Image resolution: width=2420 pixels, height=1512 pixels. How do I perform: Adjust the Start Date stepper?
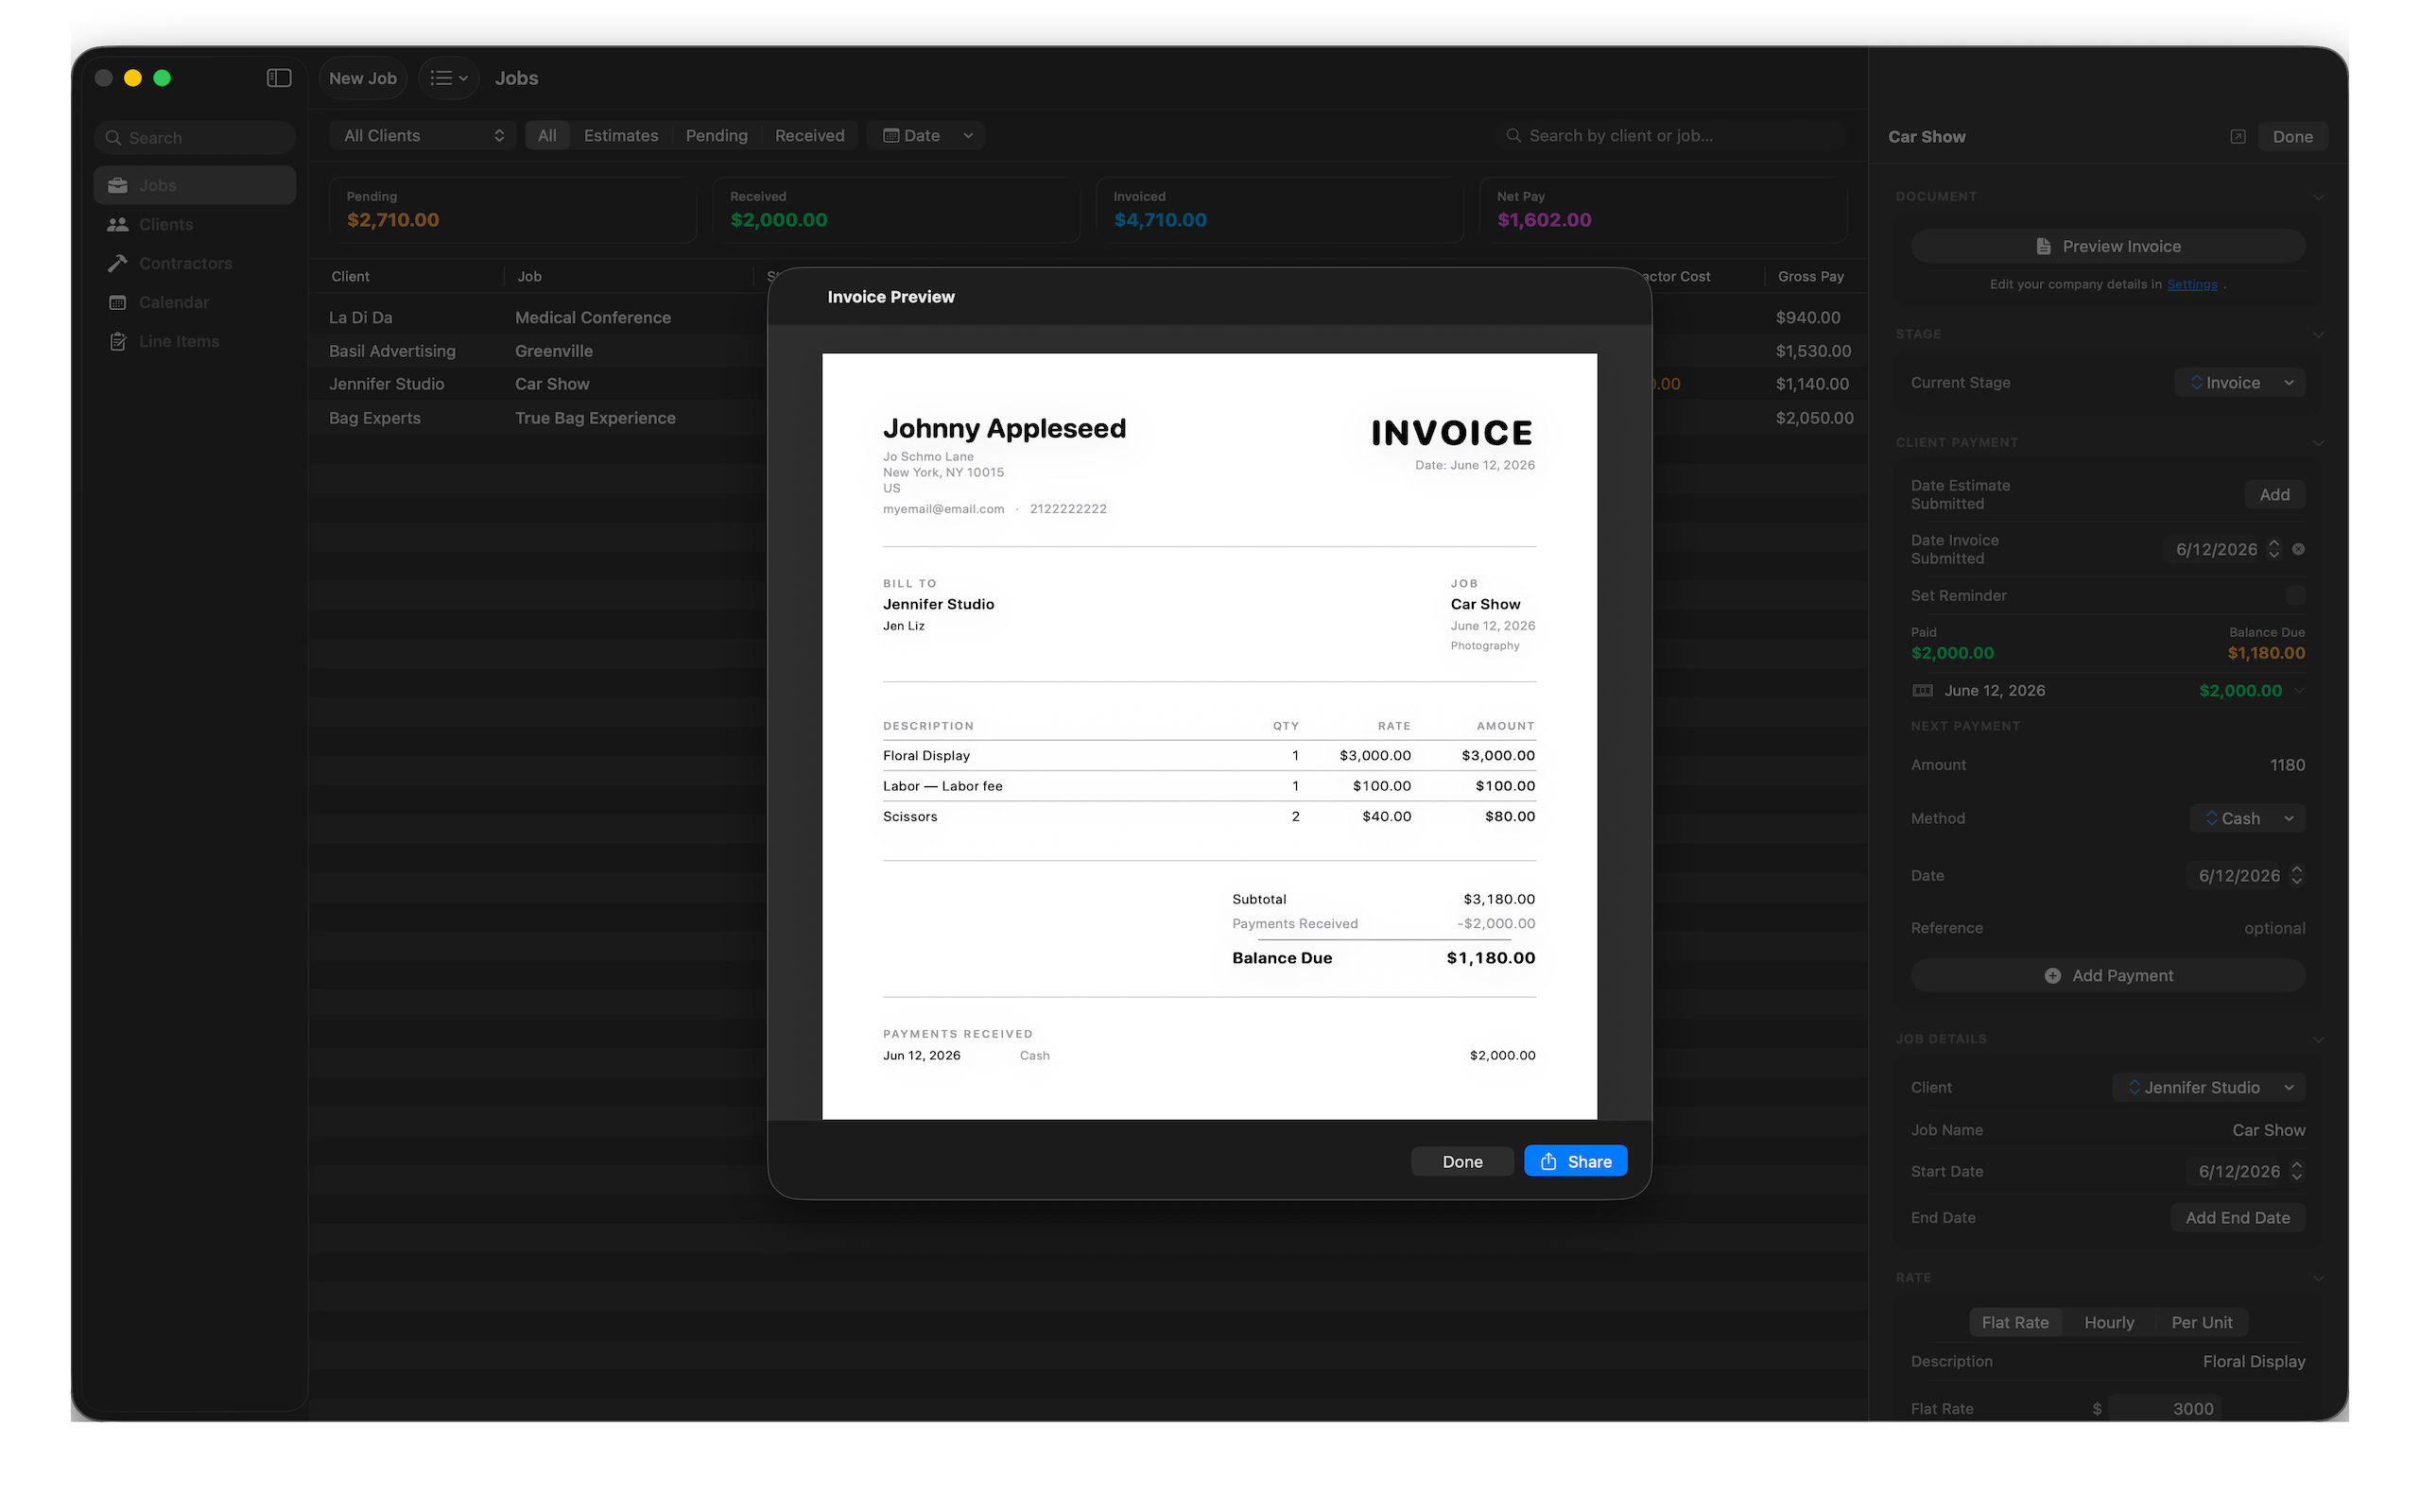pos(2297,1171)
